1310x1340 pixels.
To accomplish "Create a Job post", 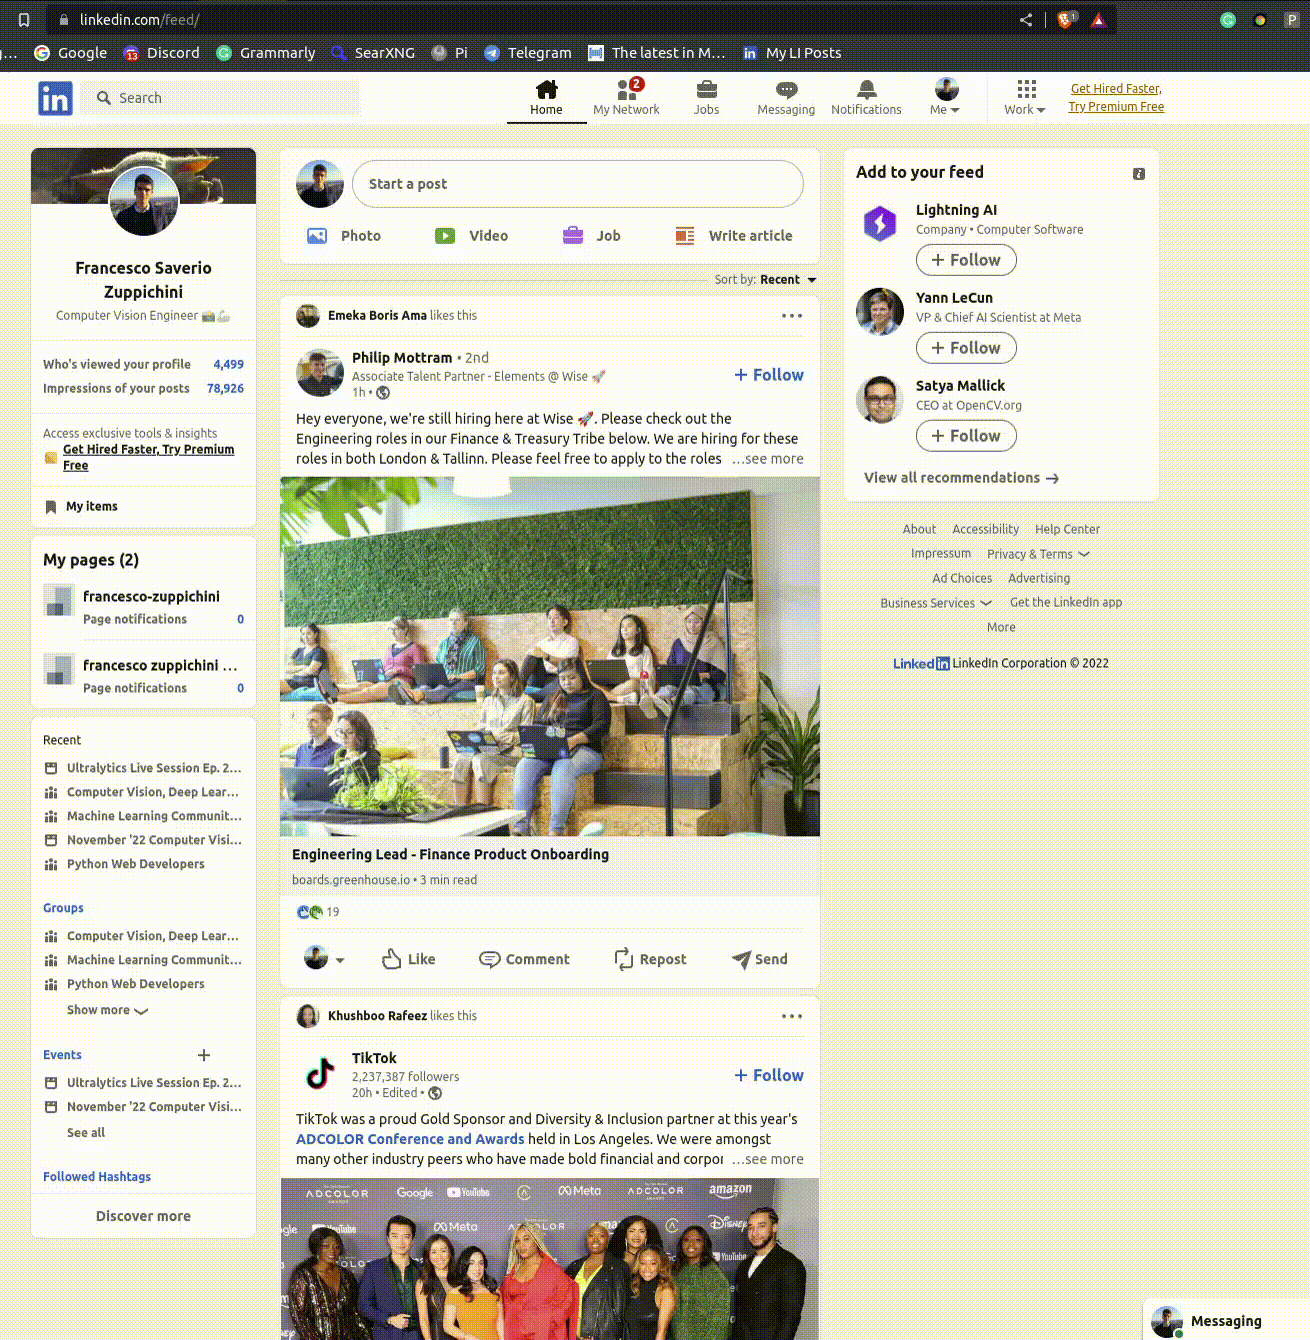I will [591, 236].
